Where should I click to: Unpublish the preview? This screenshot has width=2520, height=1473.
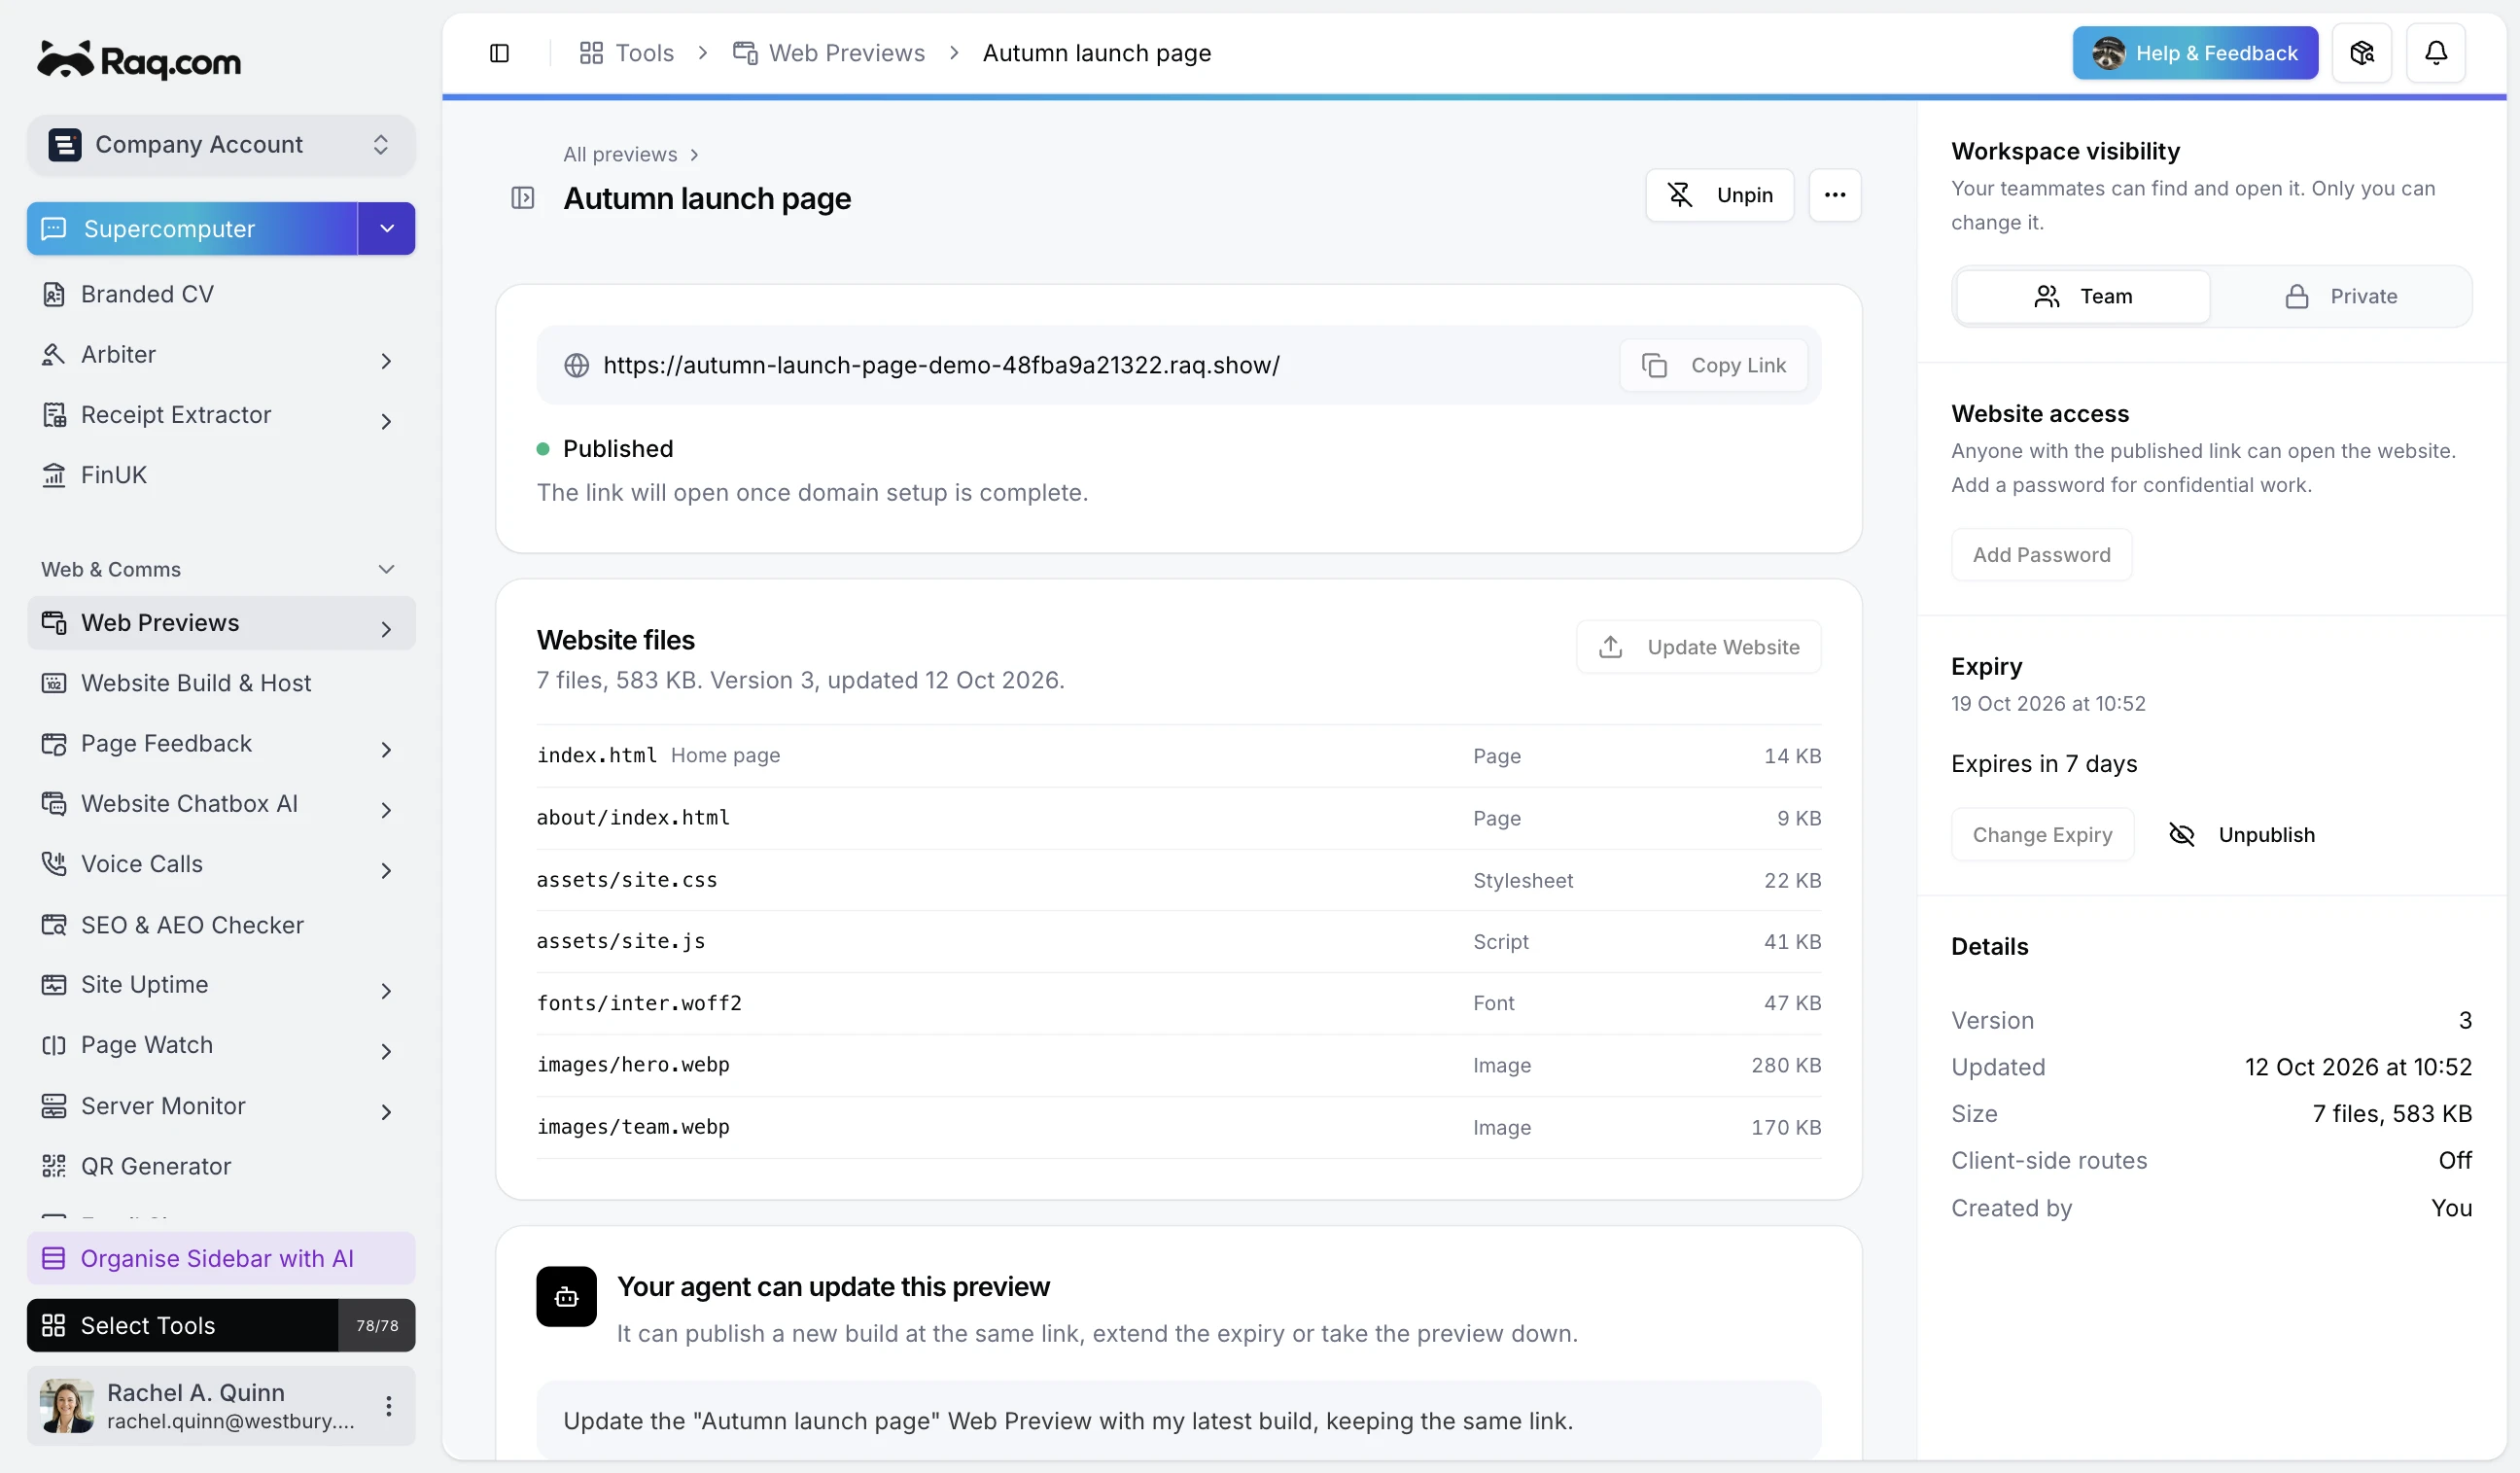click(2241, 834)
